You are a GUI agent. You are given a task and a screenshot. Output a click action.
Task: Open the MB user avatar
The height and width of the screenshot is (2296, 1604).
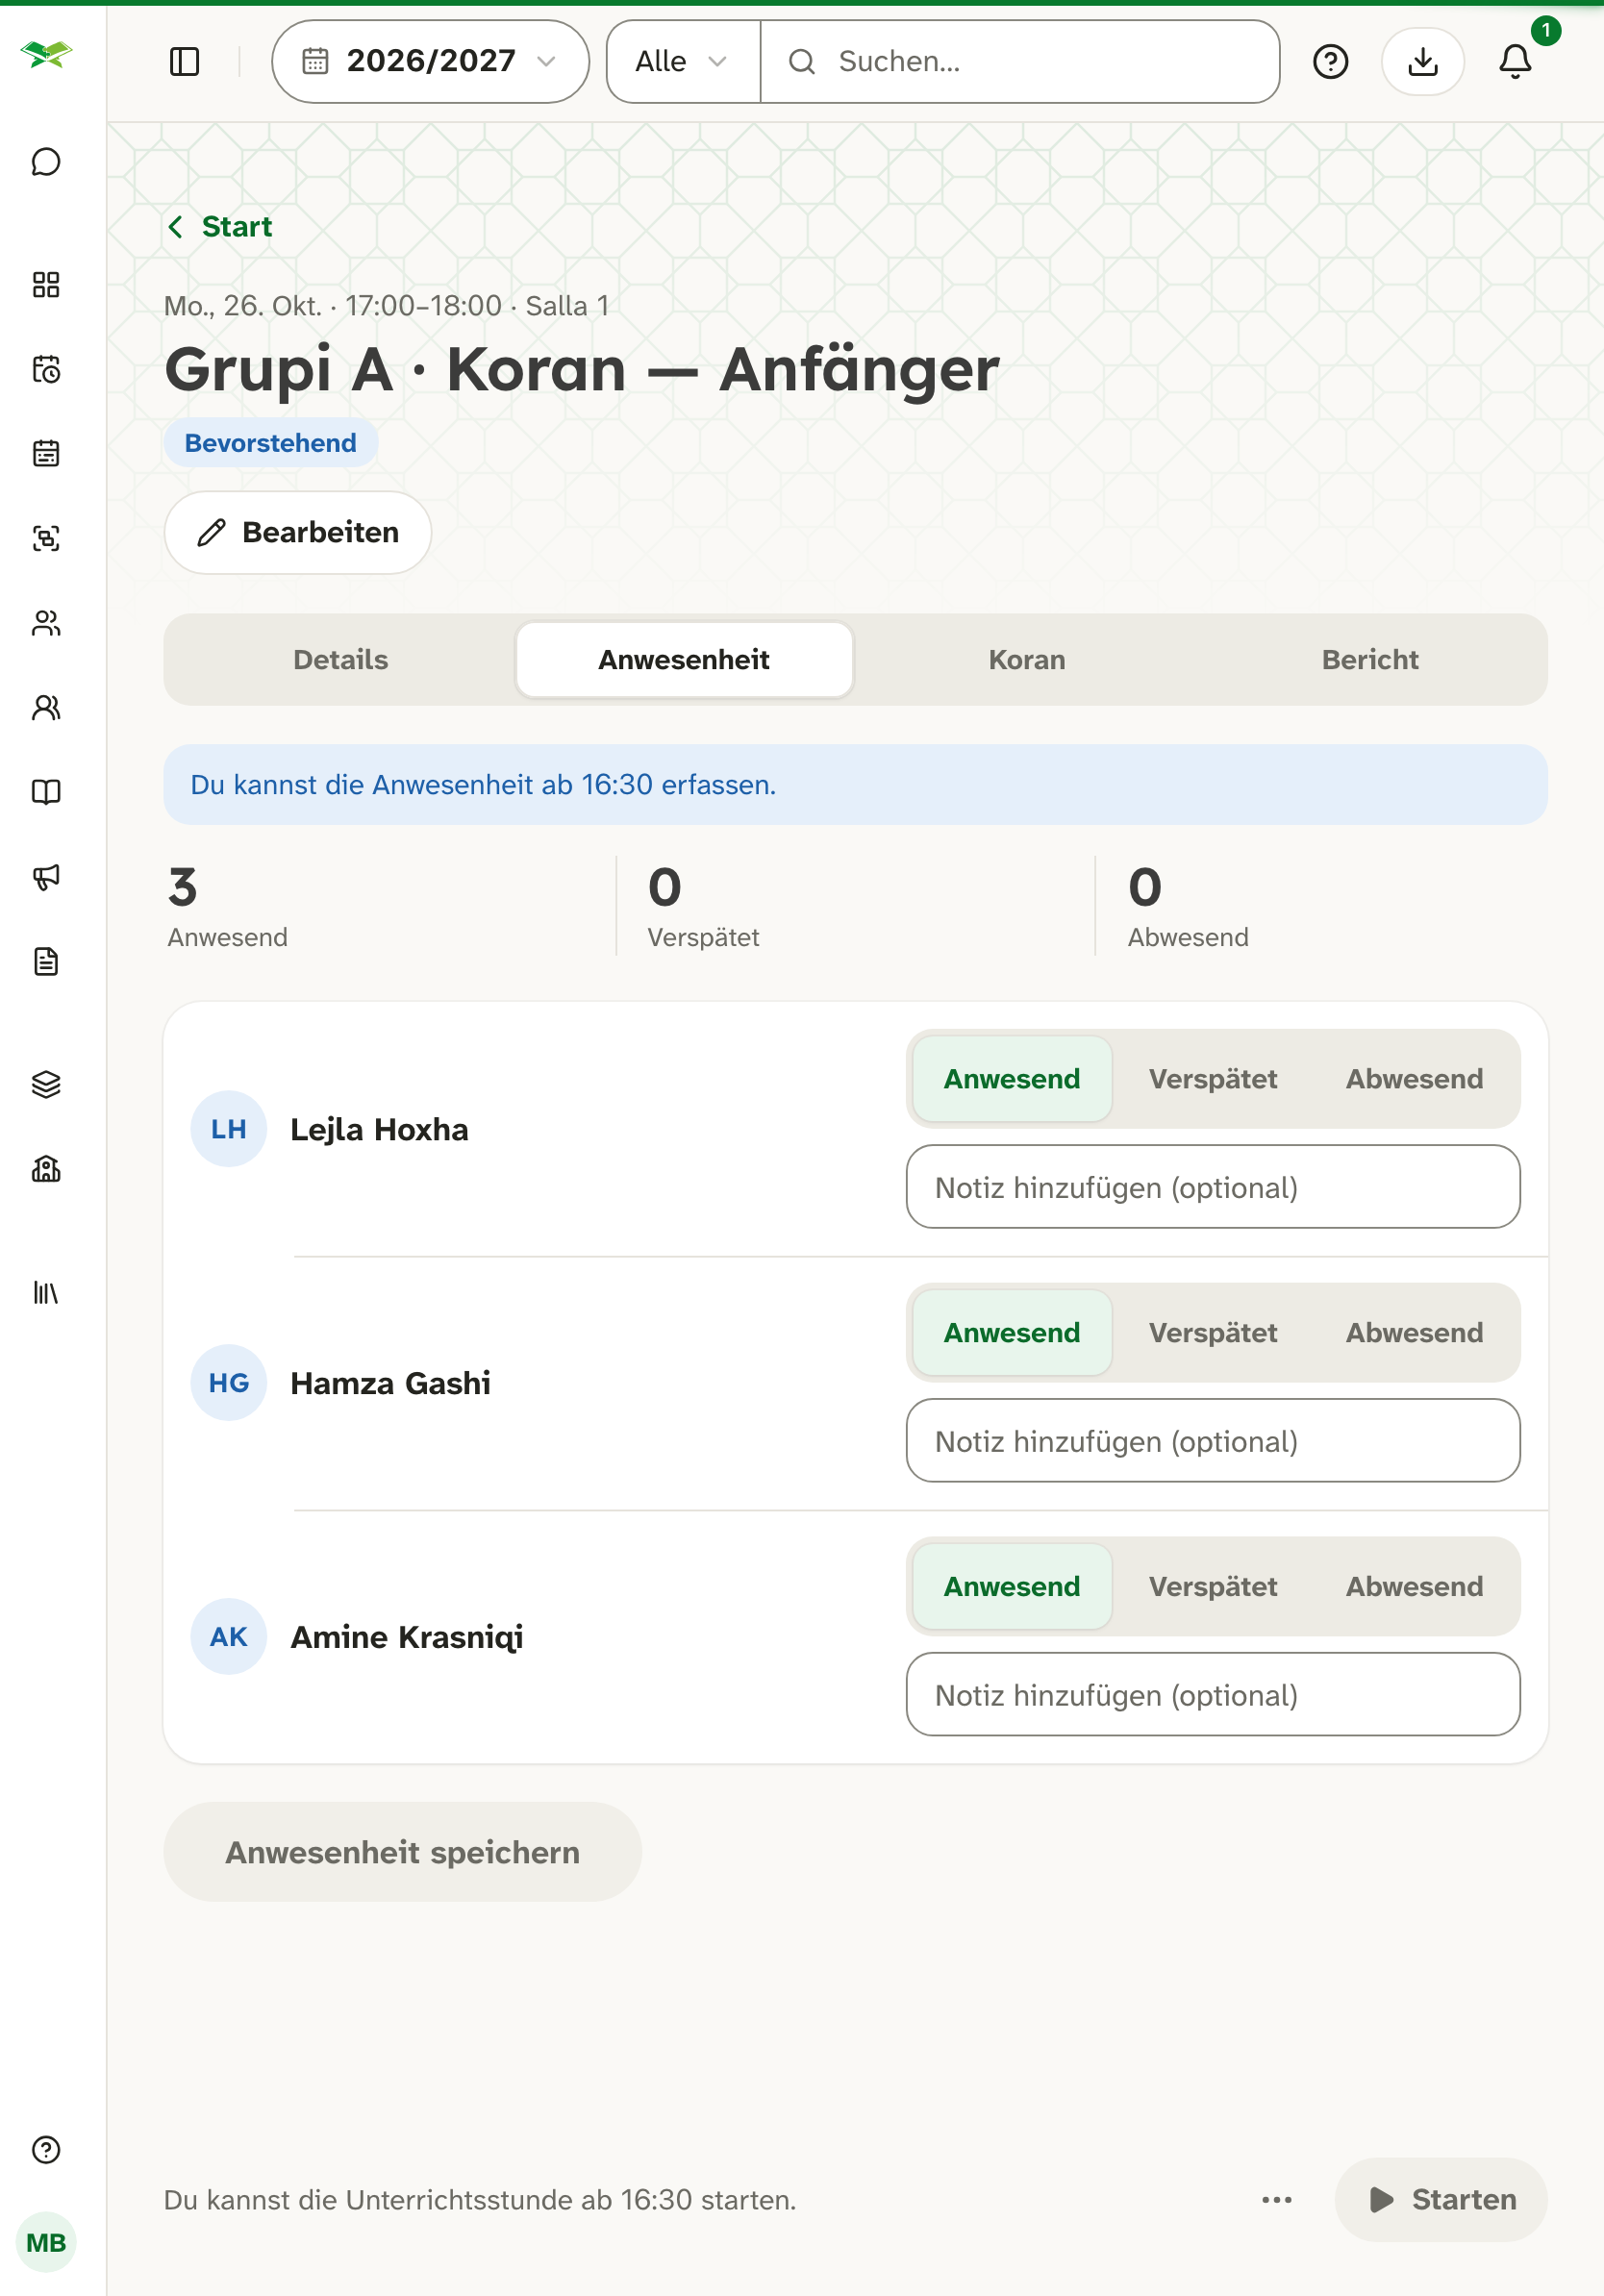tap(46, 2242)
